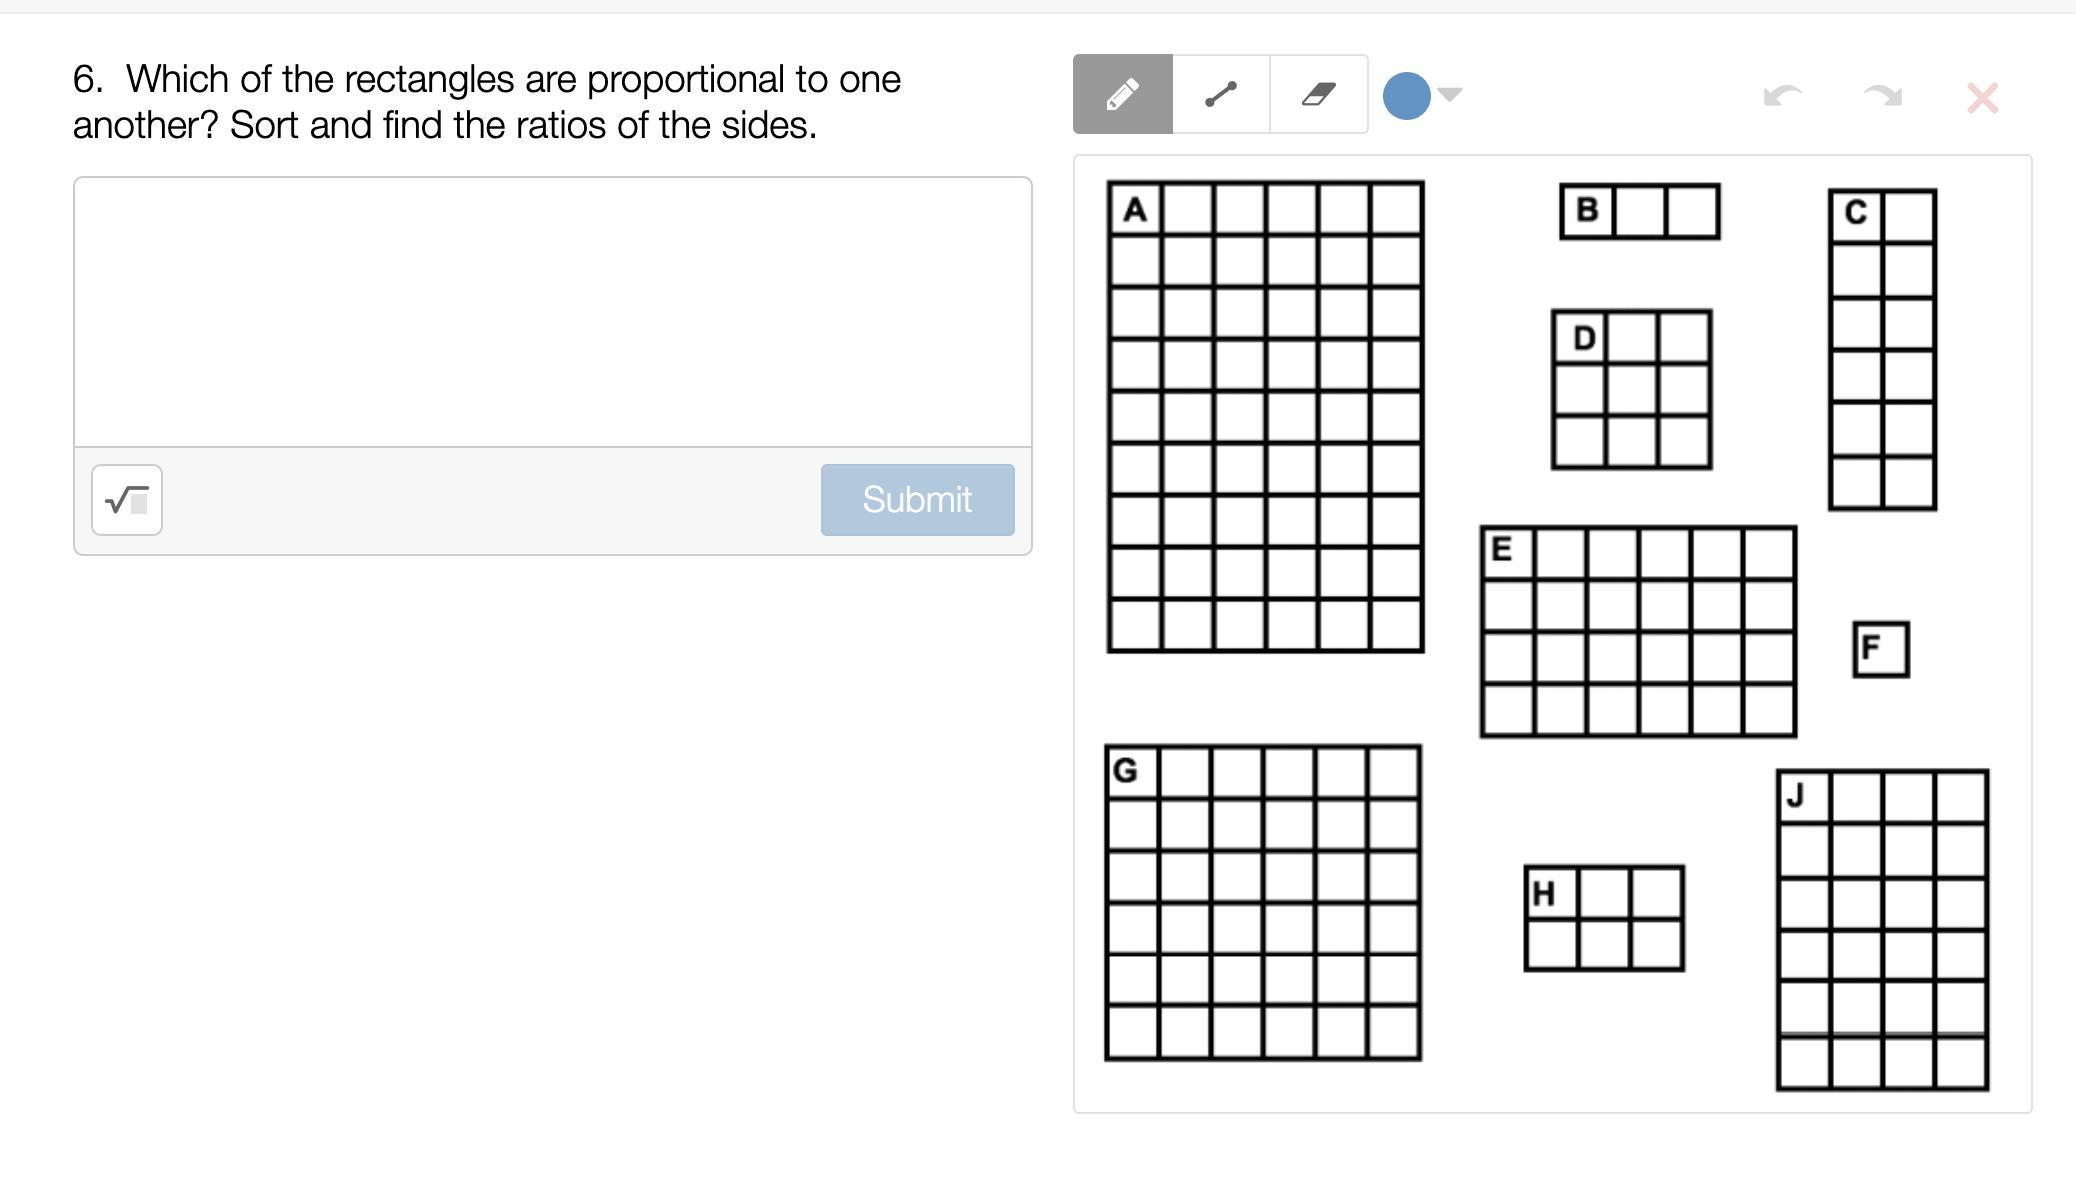Expand the color picker dropdown arrow

[x=1450, y=94]
